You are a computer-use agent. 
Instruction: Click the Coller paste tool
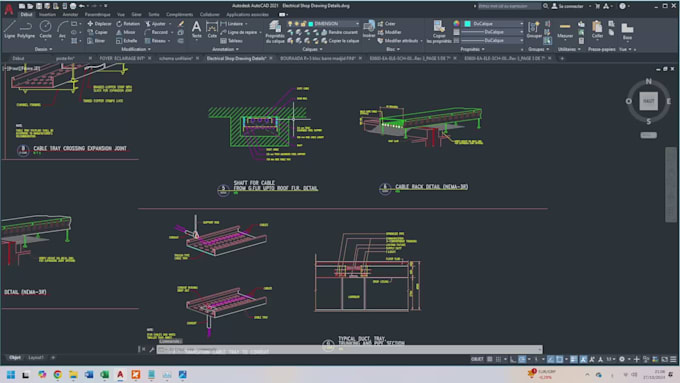tap(597, 29)
